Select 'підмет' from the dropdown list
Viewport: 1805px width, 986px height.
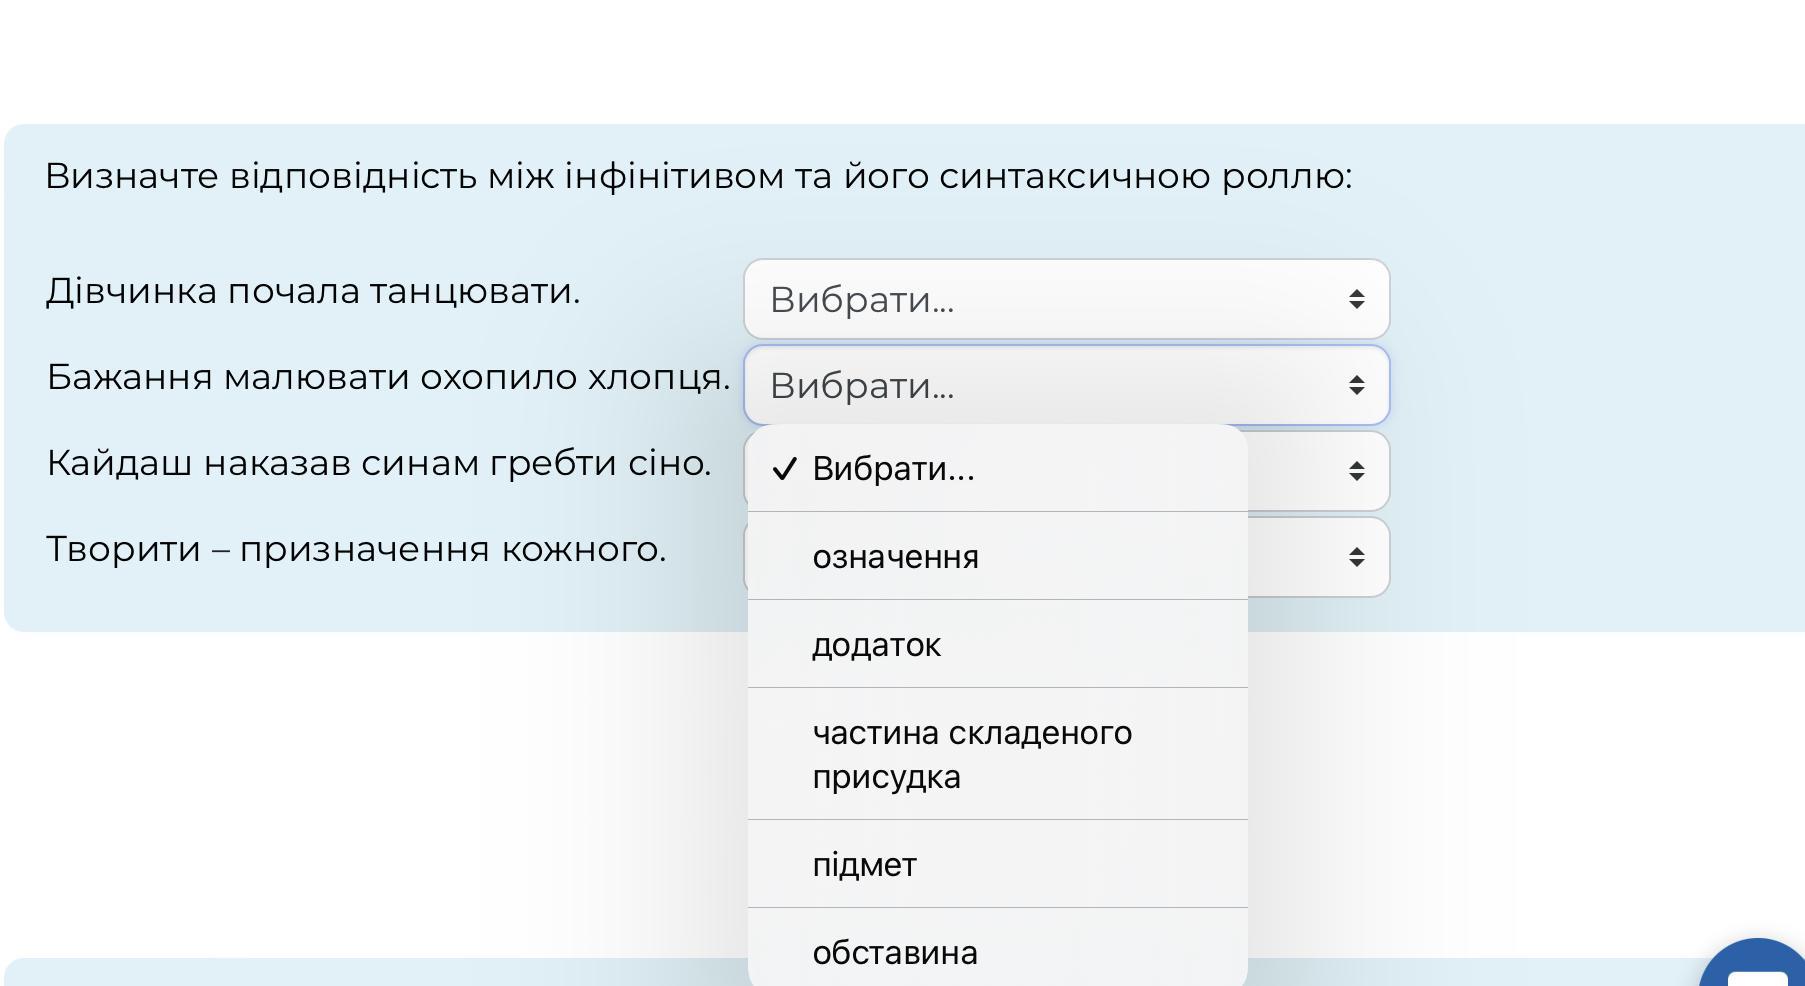(x=864, y=865)
